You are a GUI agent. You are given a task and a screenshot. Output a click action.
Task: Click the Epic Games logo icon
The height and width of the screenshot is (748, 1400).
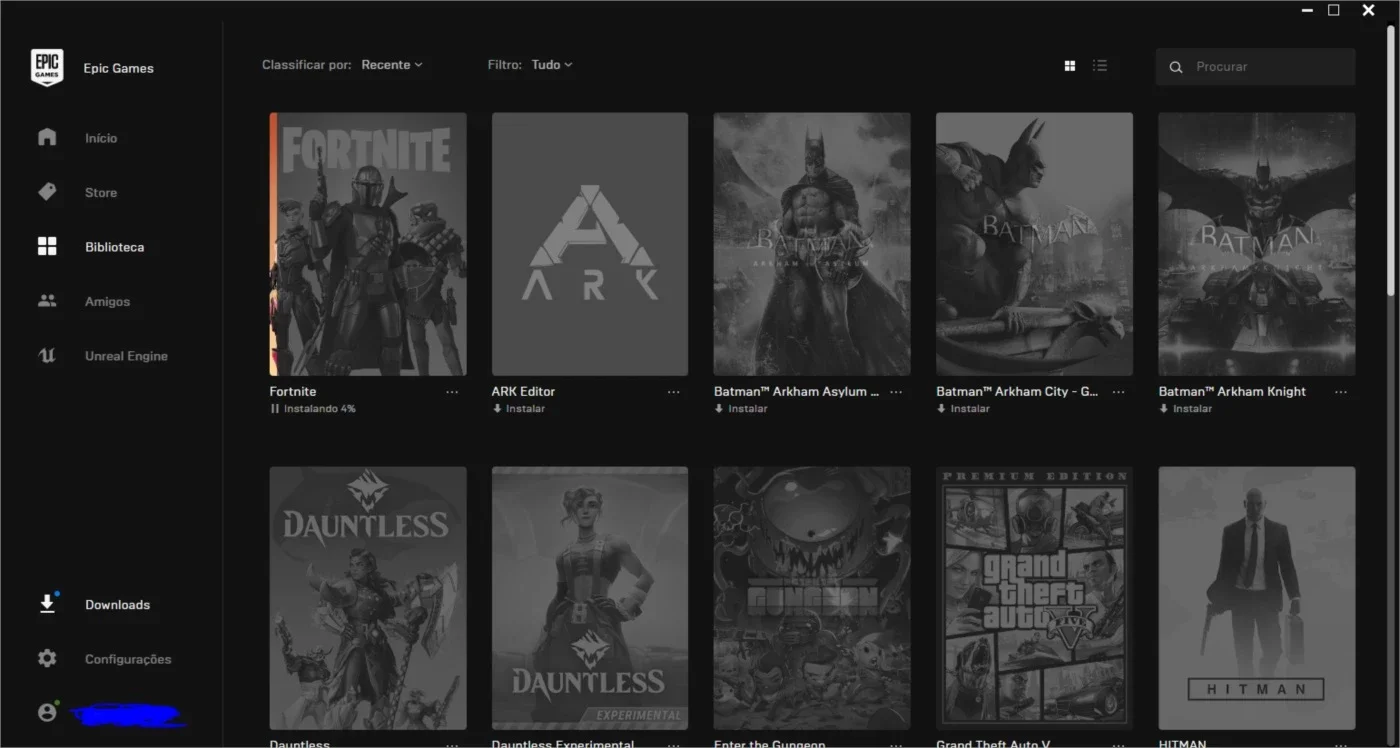pyautogui.click(x=47, y=68)
